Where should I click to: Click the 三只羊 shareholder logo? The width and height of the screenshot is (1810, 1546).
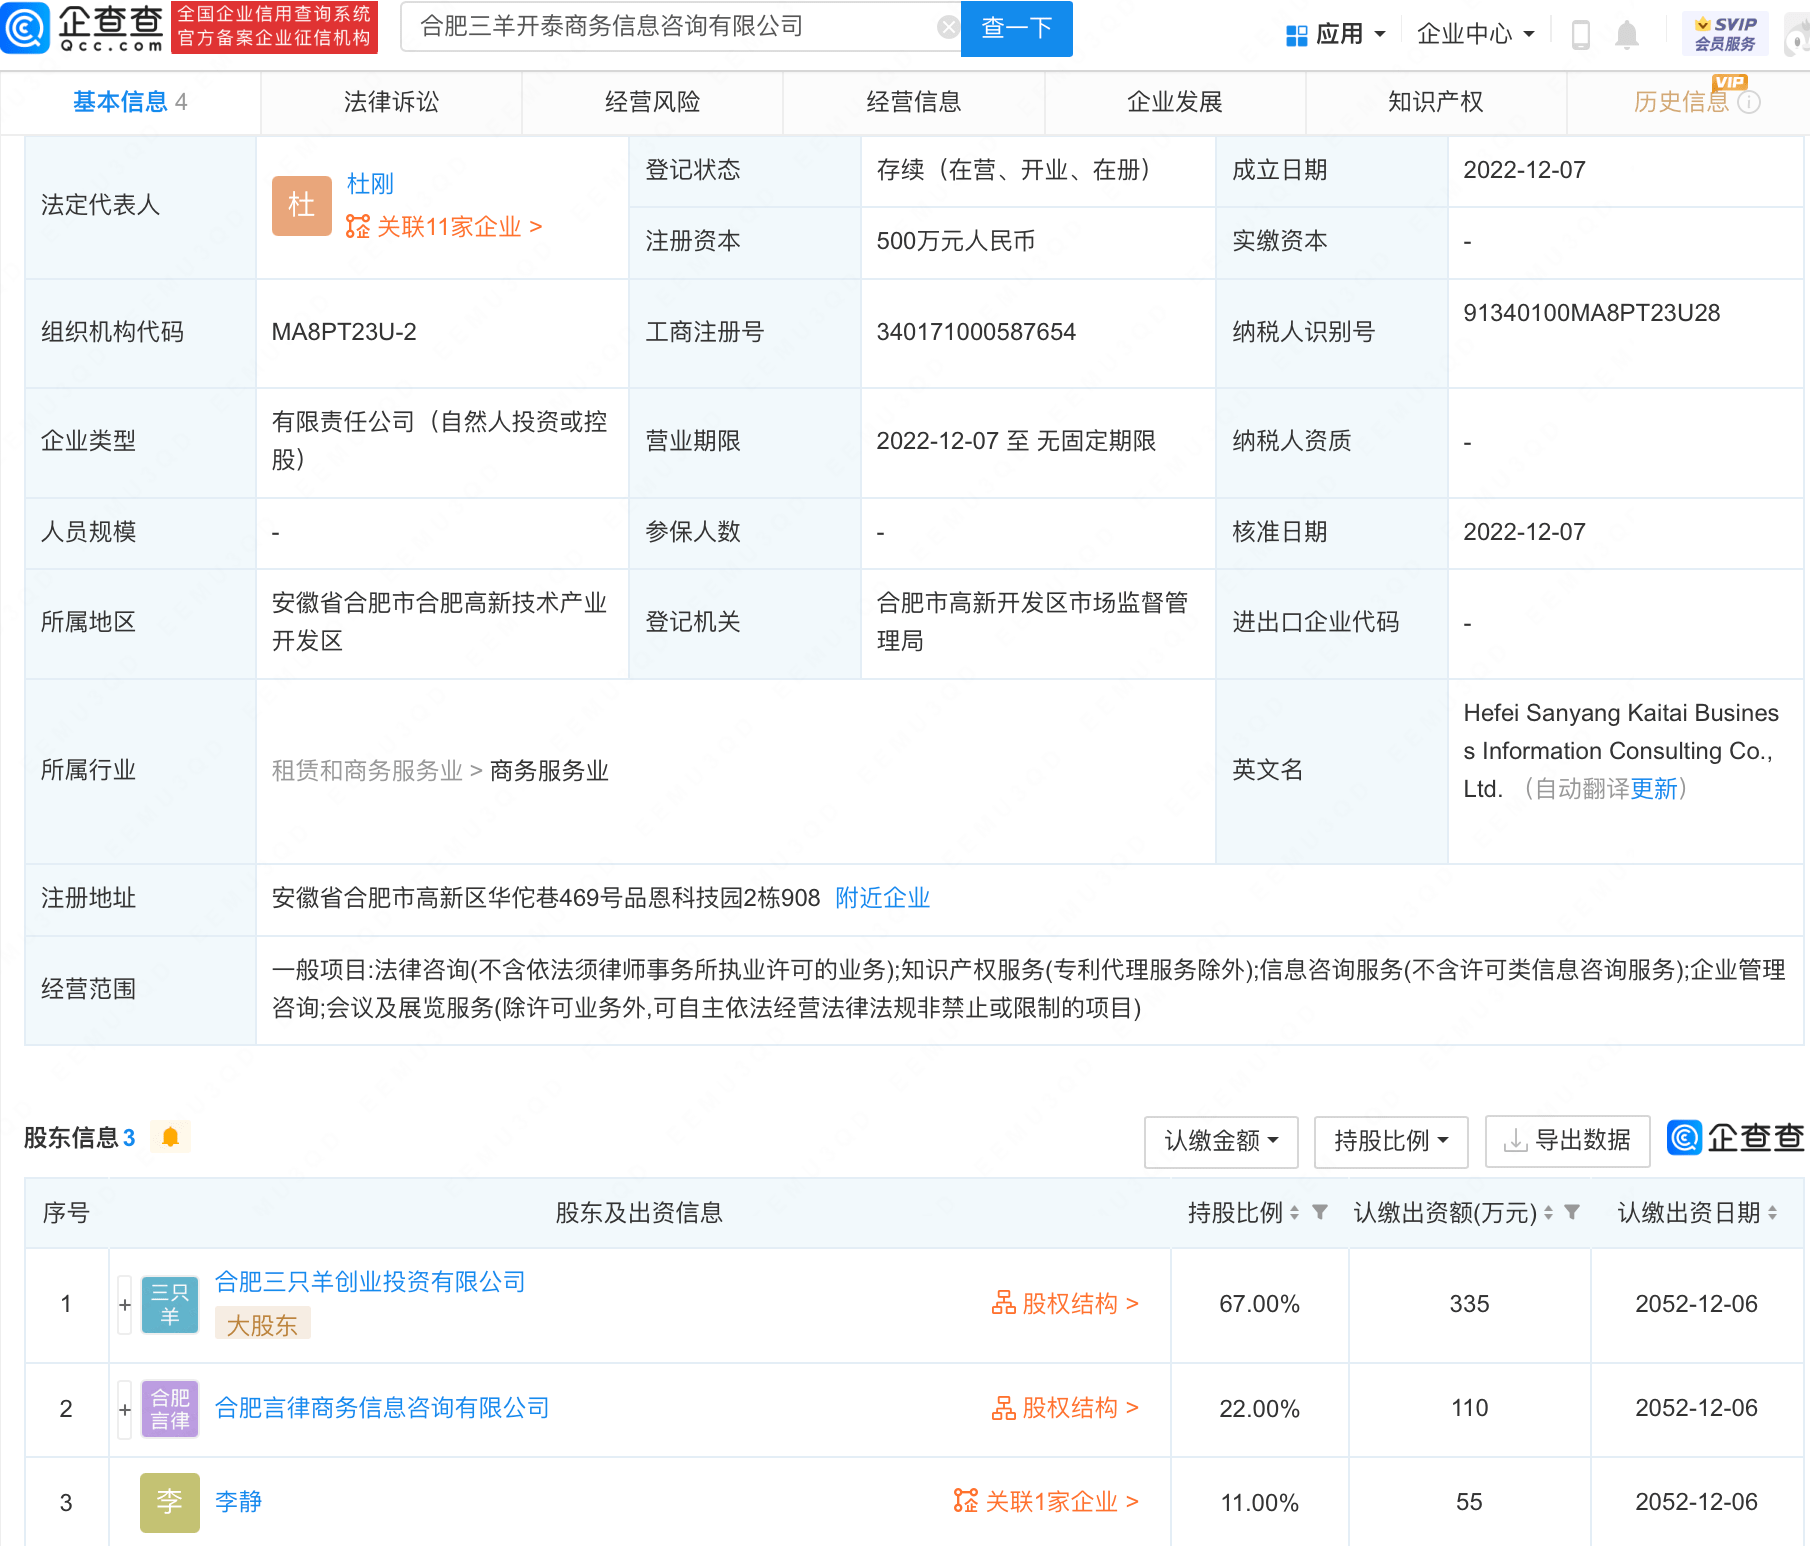170,1304
